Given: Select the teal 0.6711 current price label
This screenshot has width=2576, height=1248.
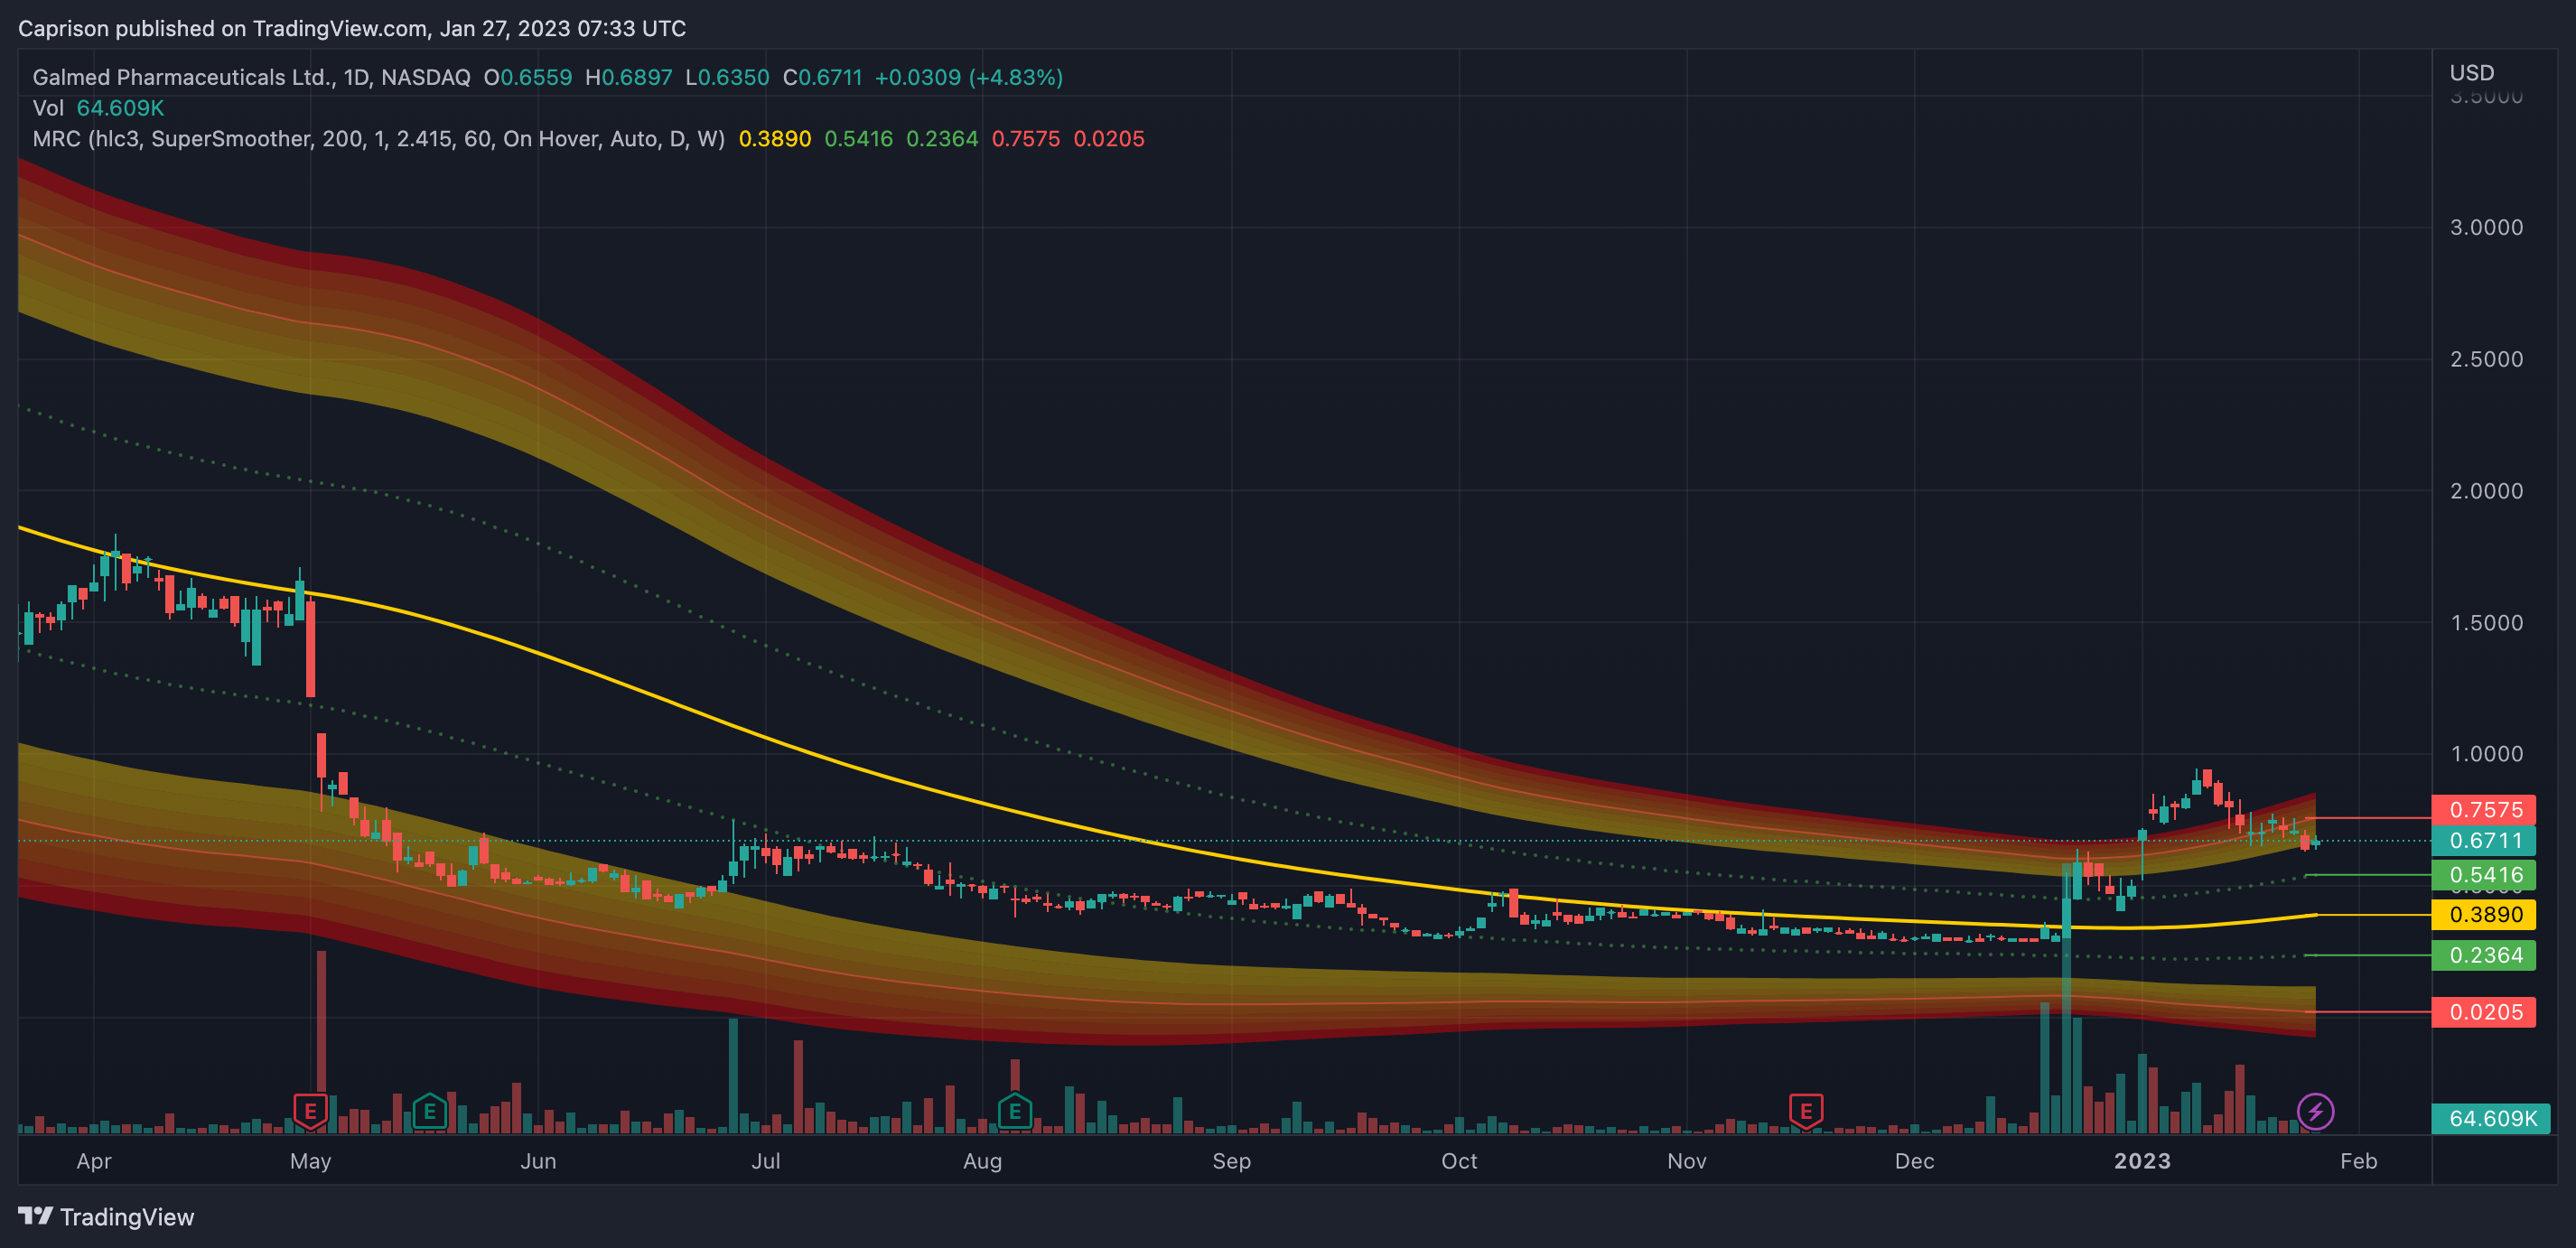Looking at the screenshot, I should click(x=2485, y=841).
